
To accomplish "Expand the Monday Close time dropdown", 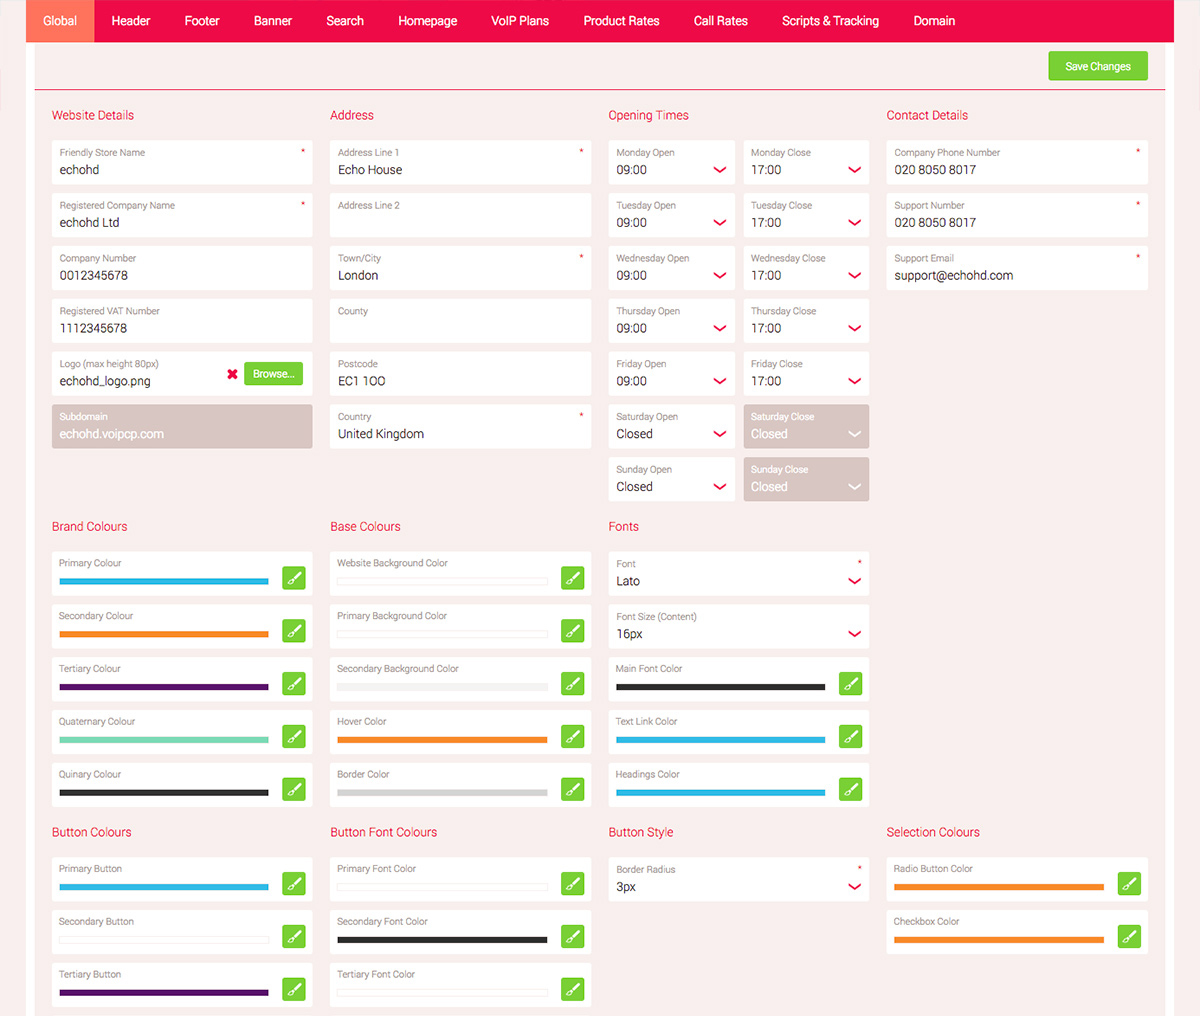I will click(x=806, y=162).
